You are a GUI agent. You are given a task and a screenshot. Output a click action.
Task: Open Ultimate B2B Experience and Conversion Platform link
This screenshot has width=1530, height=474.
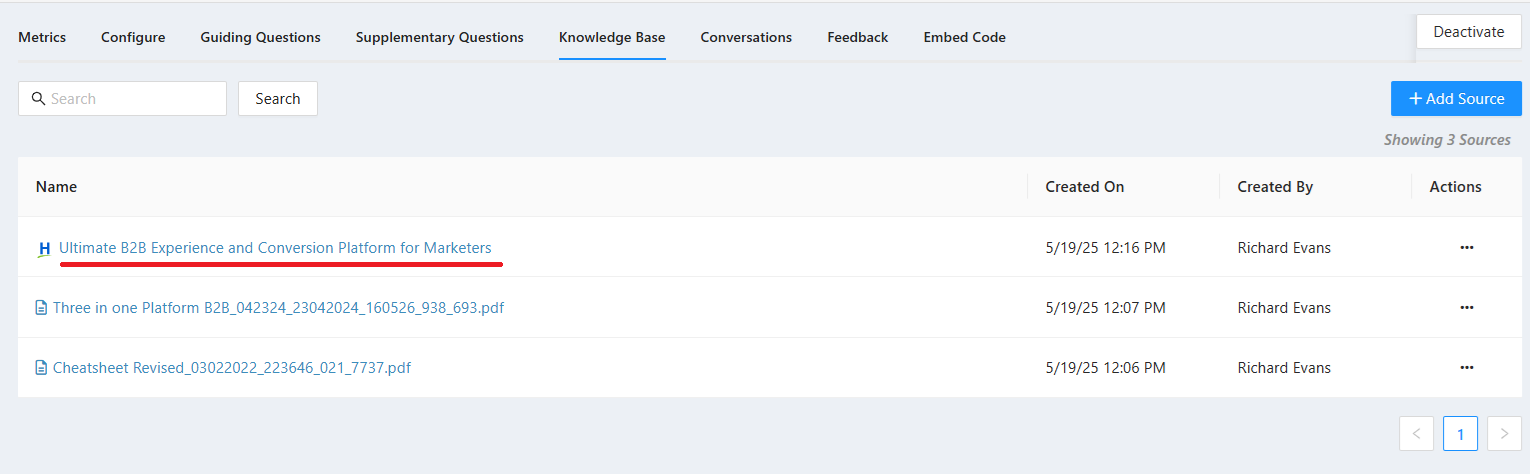pyautogui.click(x=275, y=248)
